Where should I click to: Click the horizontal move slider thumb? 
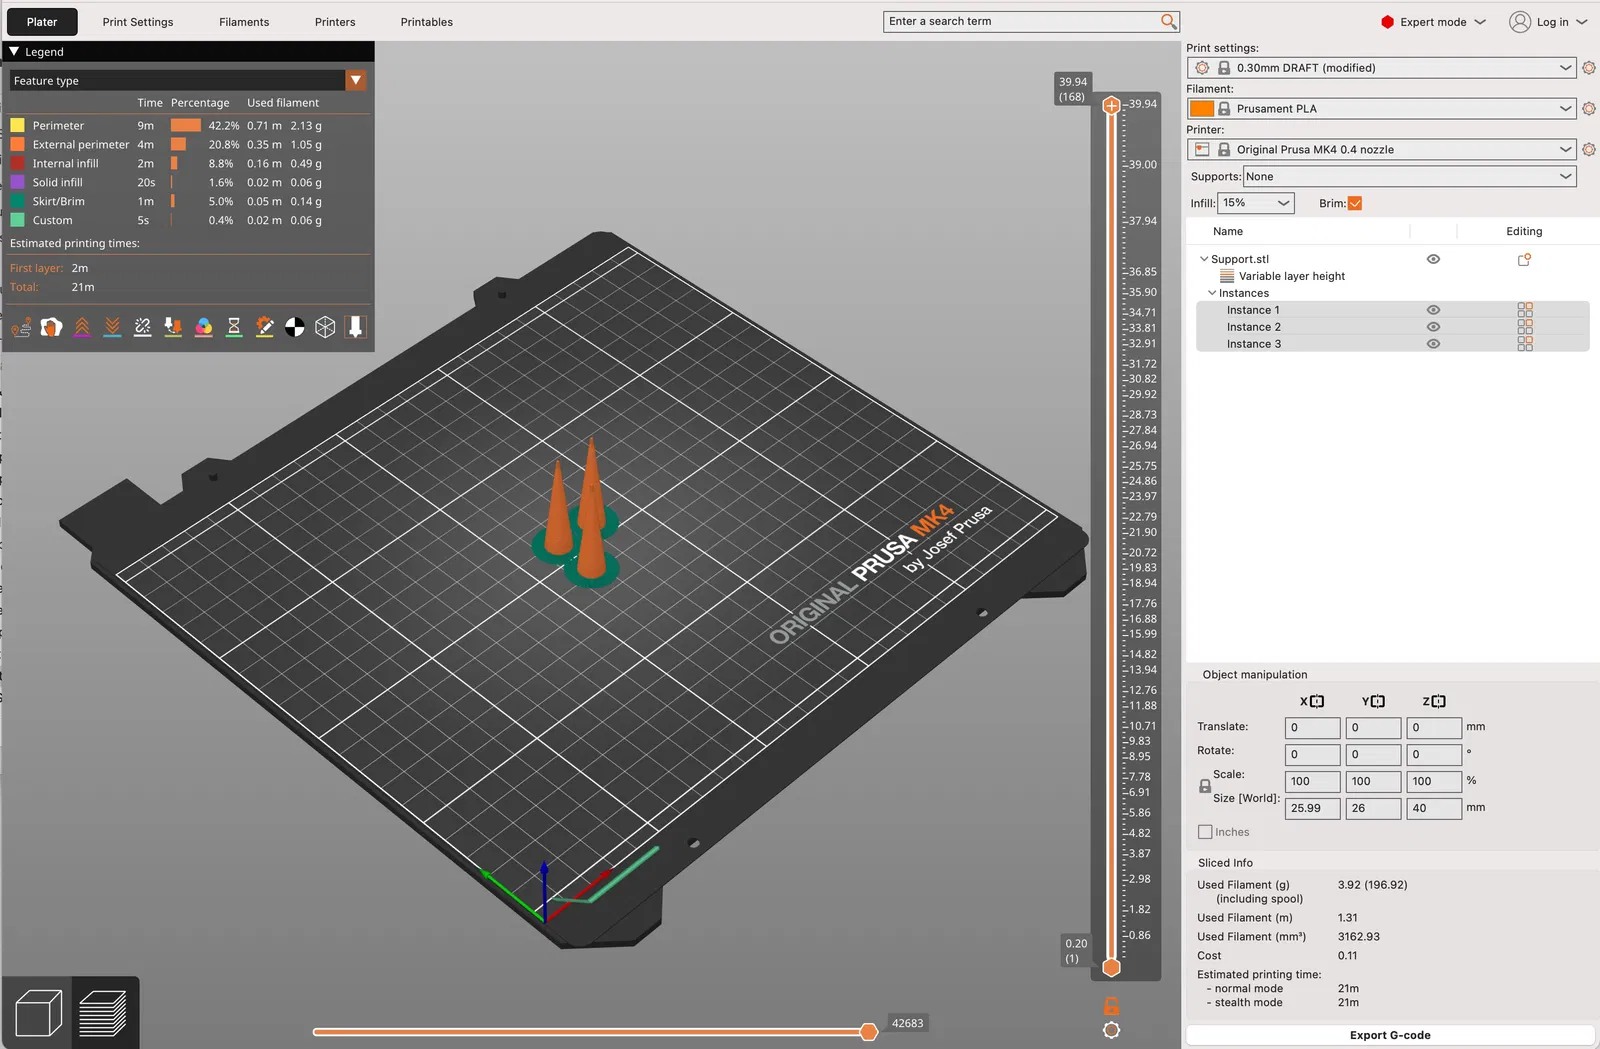pos(868,1031)
